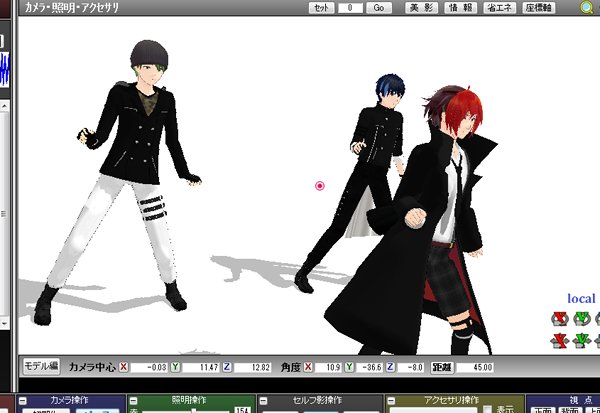Click the アクセサリ操作 panel header
The height and width of the screenshot is (413, 600).
pos(453,400)
